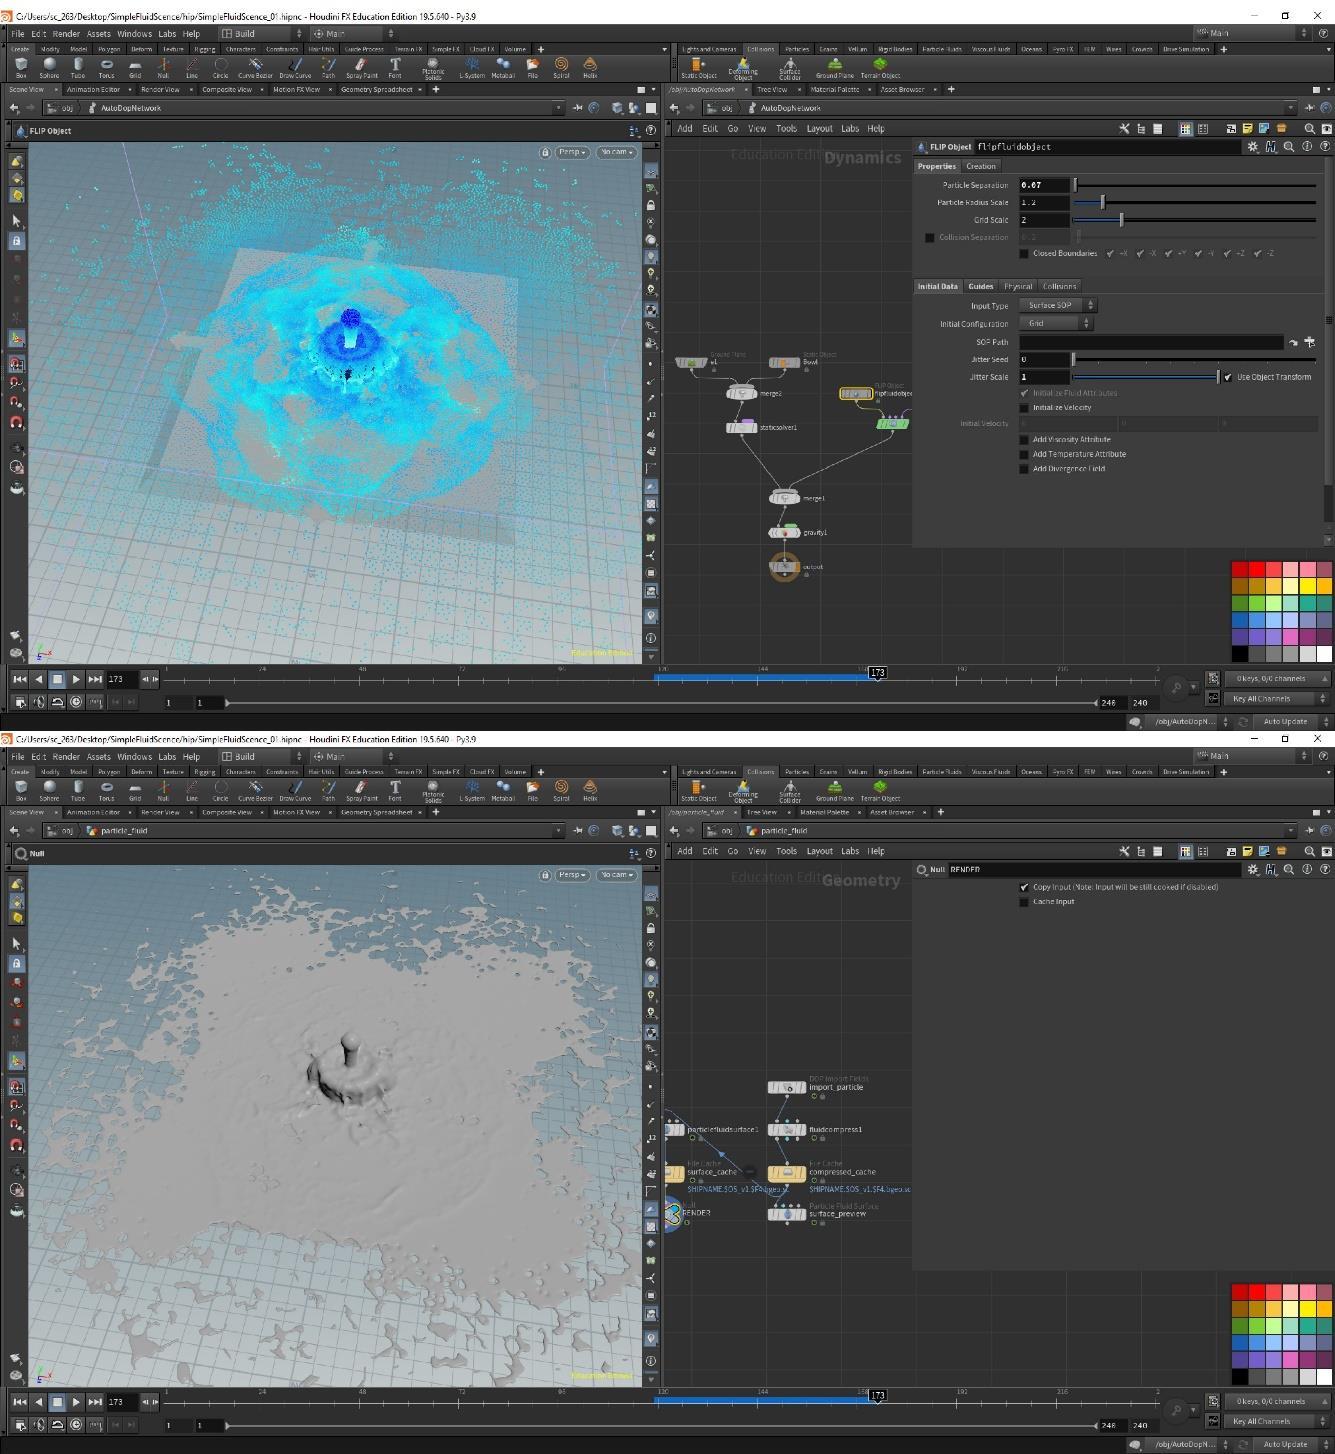
Task: Select the Box shelf tool in upper window
Action: tap(20, 67)
